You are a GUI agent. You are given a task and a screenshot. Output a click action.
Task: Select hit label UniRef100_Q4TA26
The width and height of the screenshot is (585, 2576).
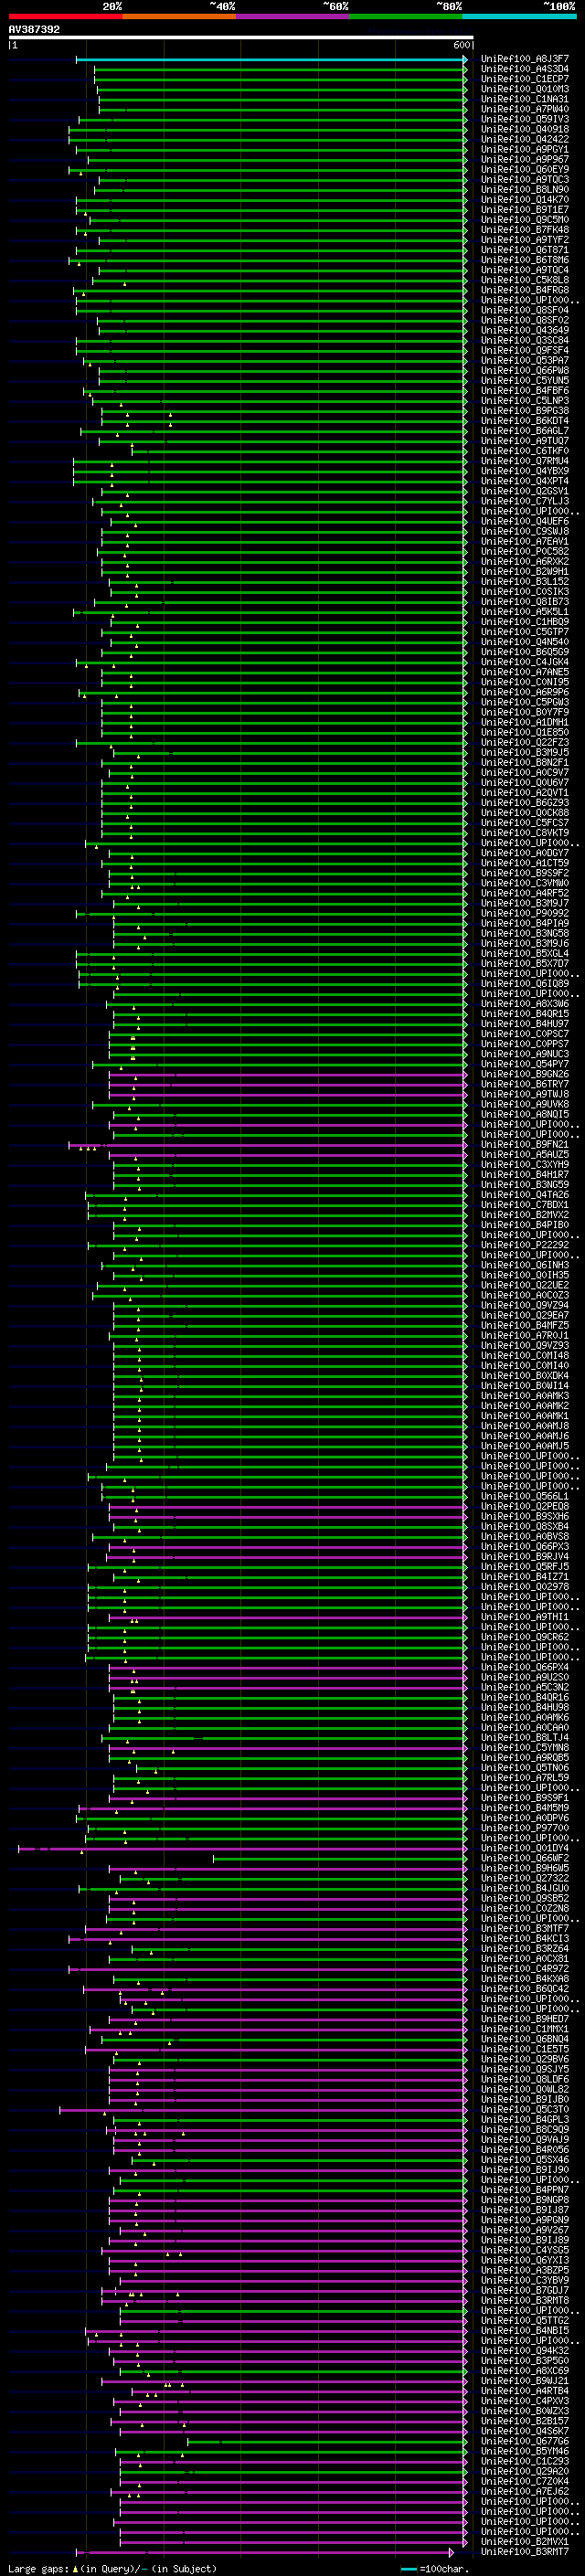(x=525, y=1195)
